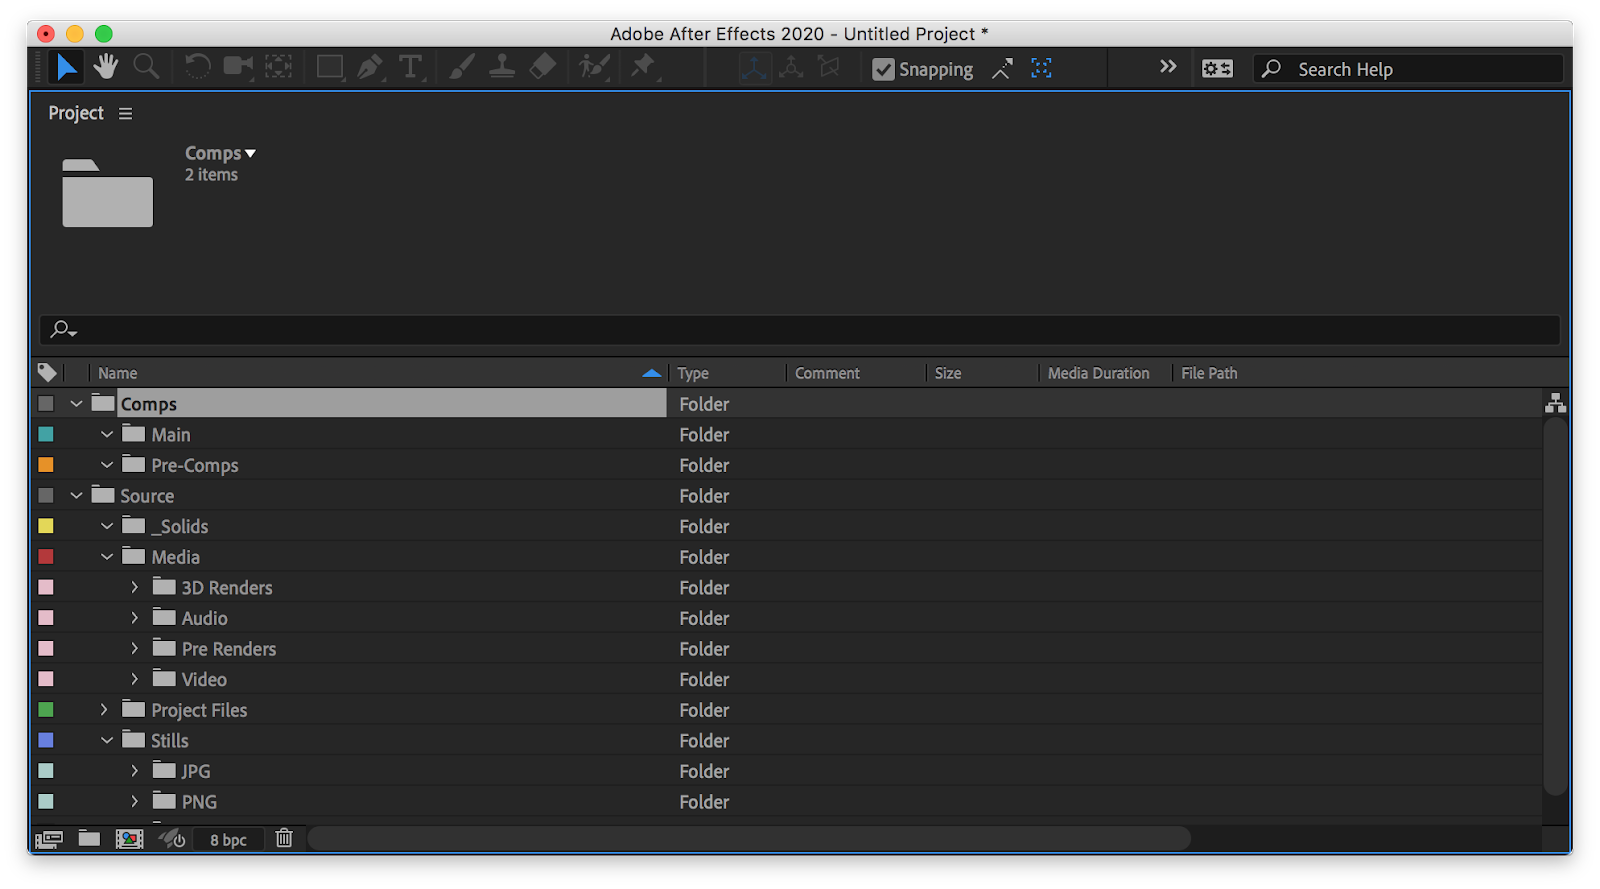Select the Eraser tool
Viewport: 1600px width, 889px height.
coord(542,67)
